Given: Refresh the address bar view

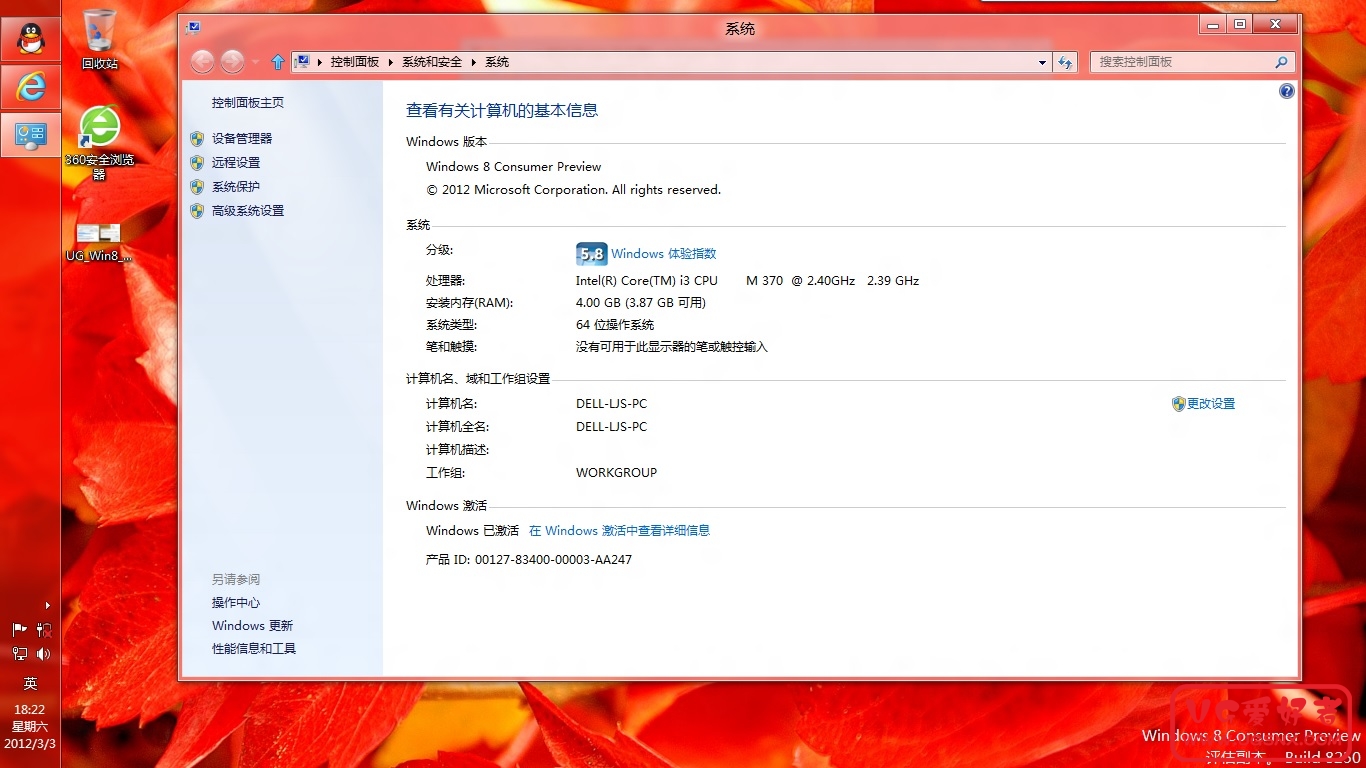Looking at the screenshot, I should click(x=1066, y=62).
